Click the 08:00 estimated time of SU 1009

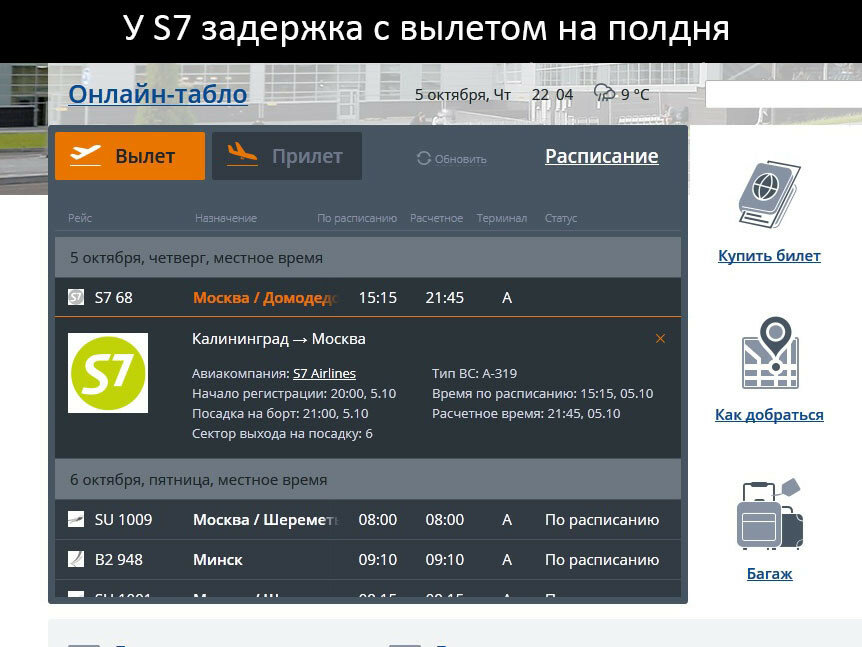tap(444, 520)
